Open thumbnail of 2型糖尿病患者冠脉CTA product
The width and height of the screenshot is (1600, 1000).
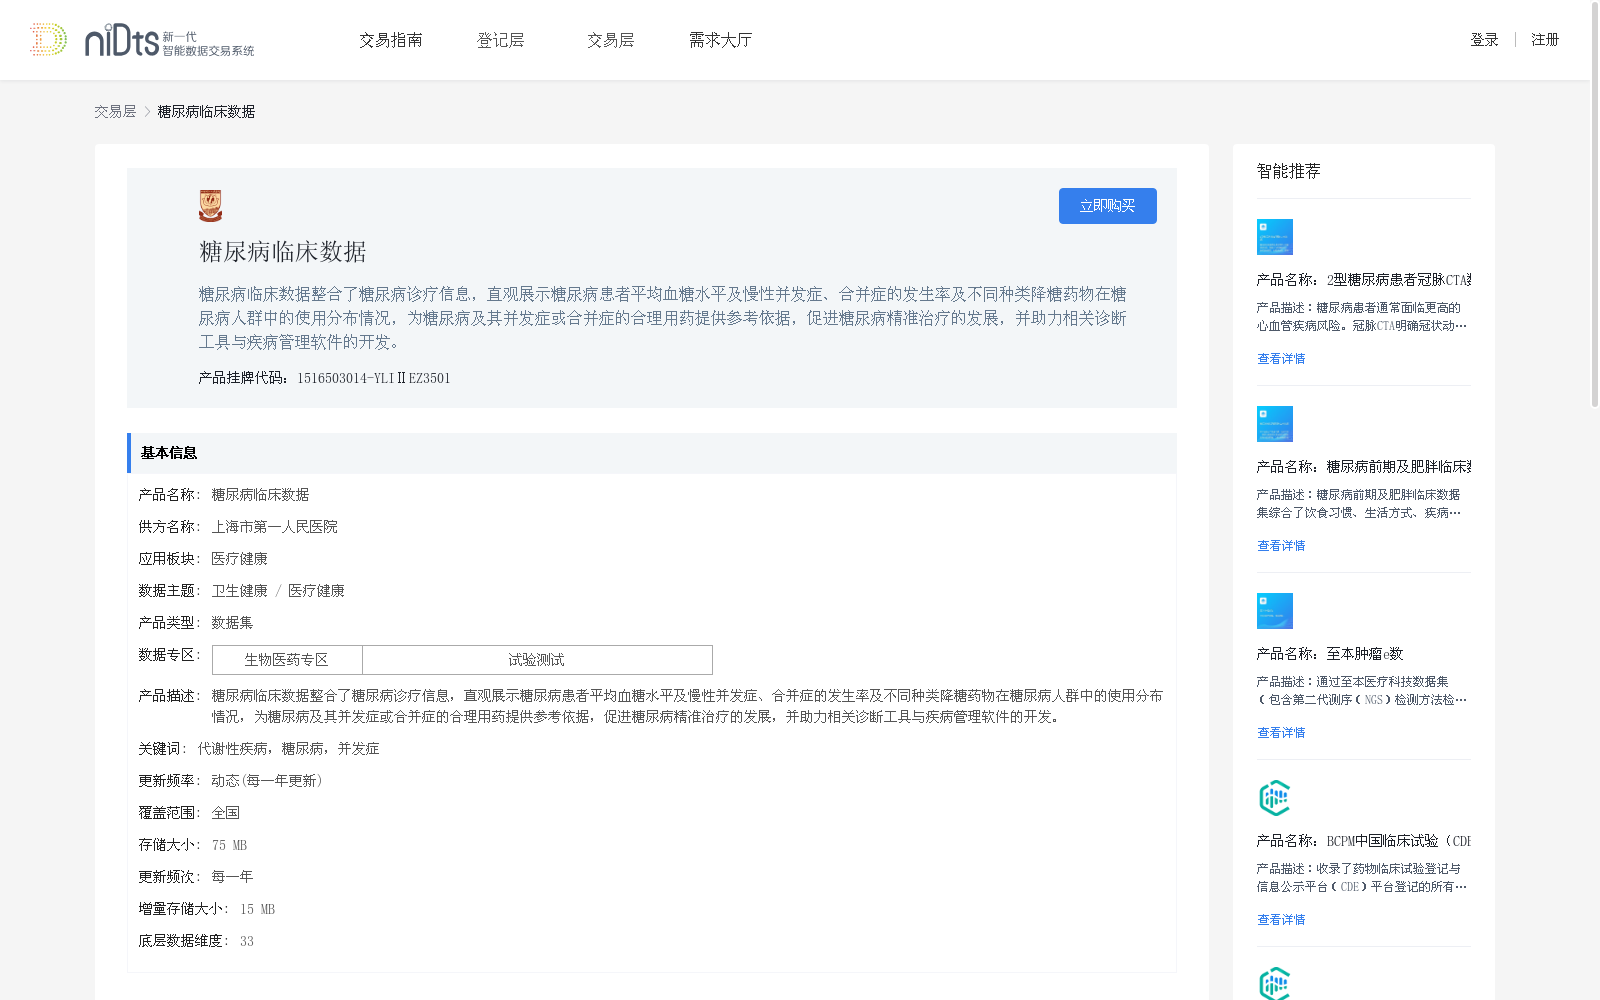click(1275, 237)
